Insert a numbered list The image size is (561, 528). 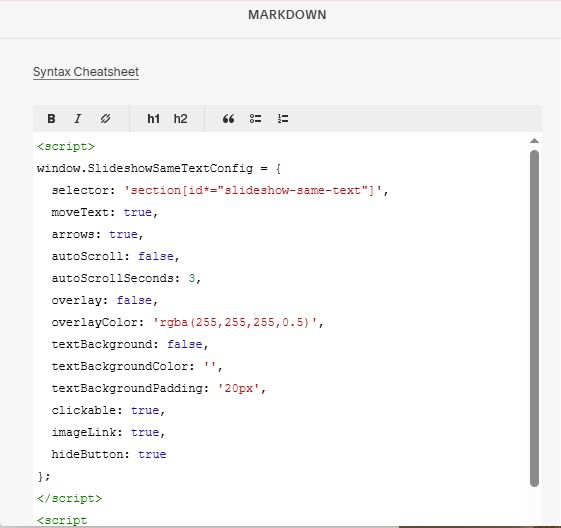tap(283, 118)
